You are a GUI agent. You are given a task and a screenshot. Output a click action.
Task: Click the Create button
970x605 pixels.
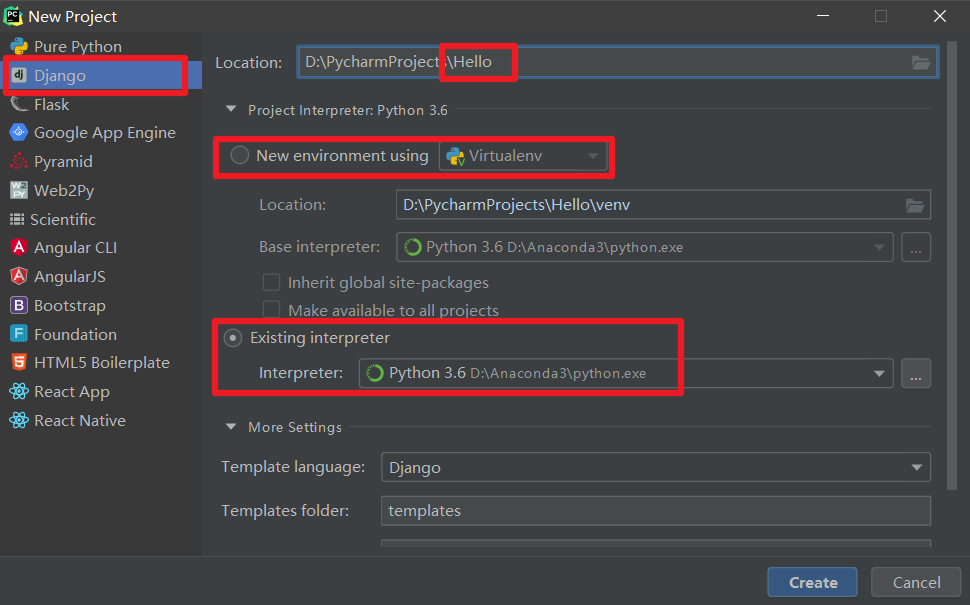tap(812, 582)
